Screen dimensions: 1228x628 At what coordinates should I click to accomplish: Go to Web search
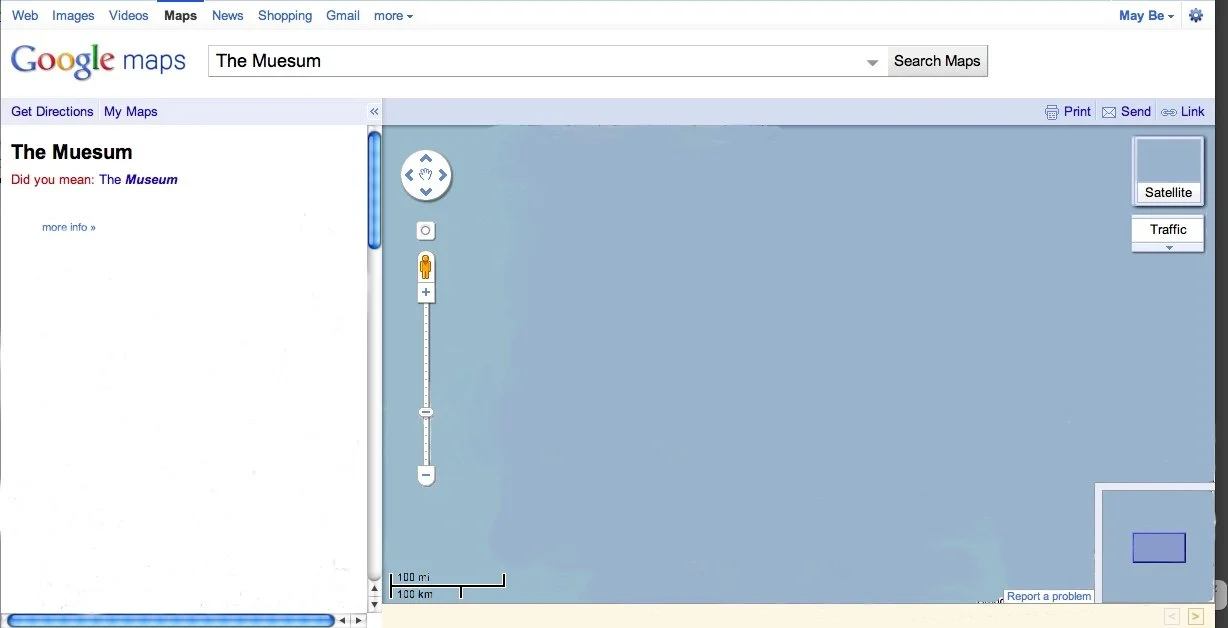pyautogui.click(x=25, y=16)
